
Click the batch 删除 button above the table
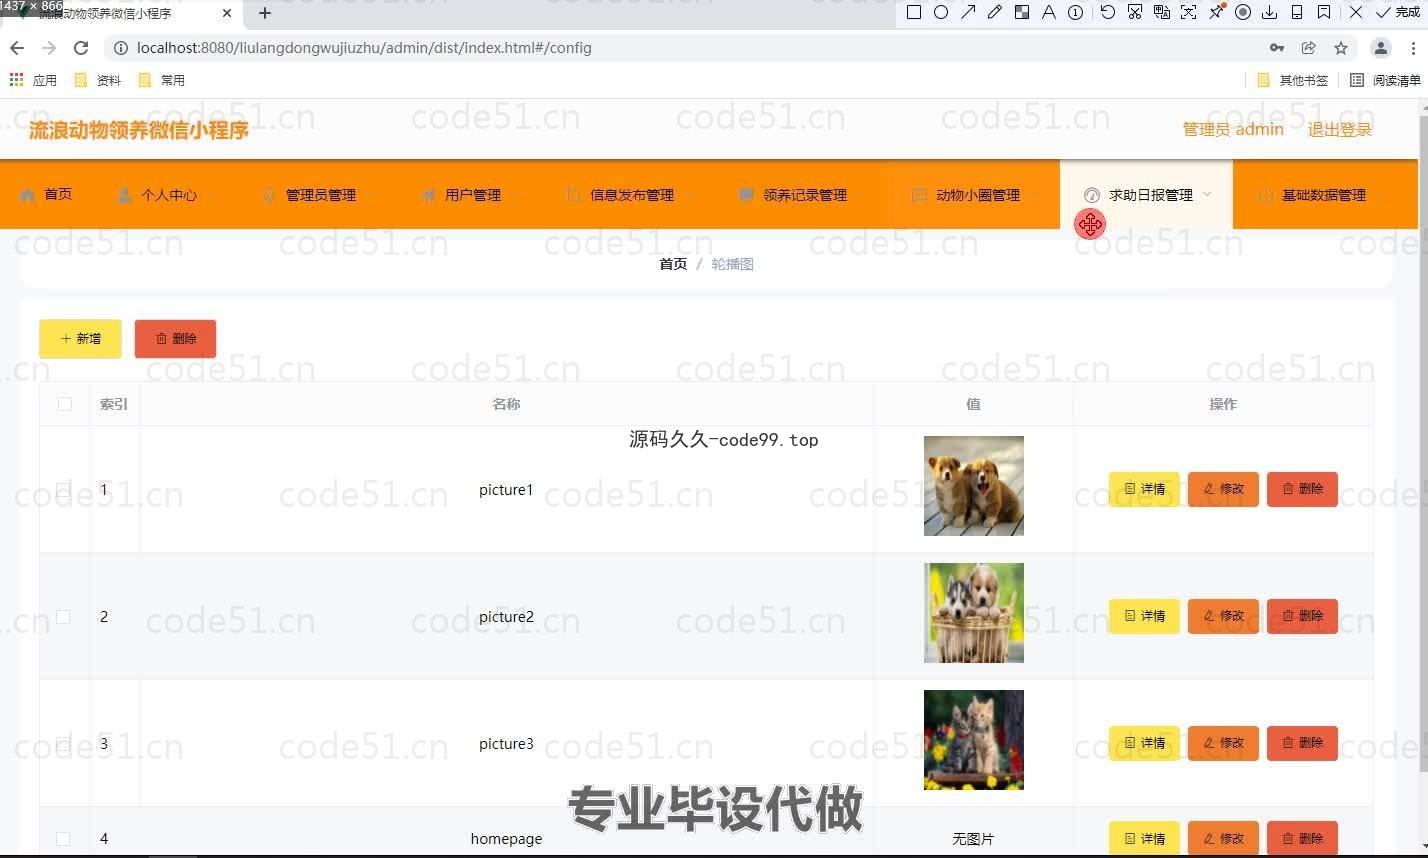(175, 339)
